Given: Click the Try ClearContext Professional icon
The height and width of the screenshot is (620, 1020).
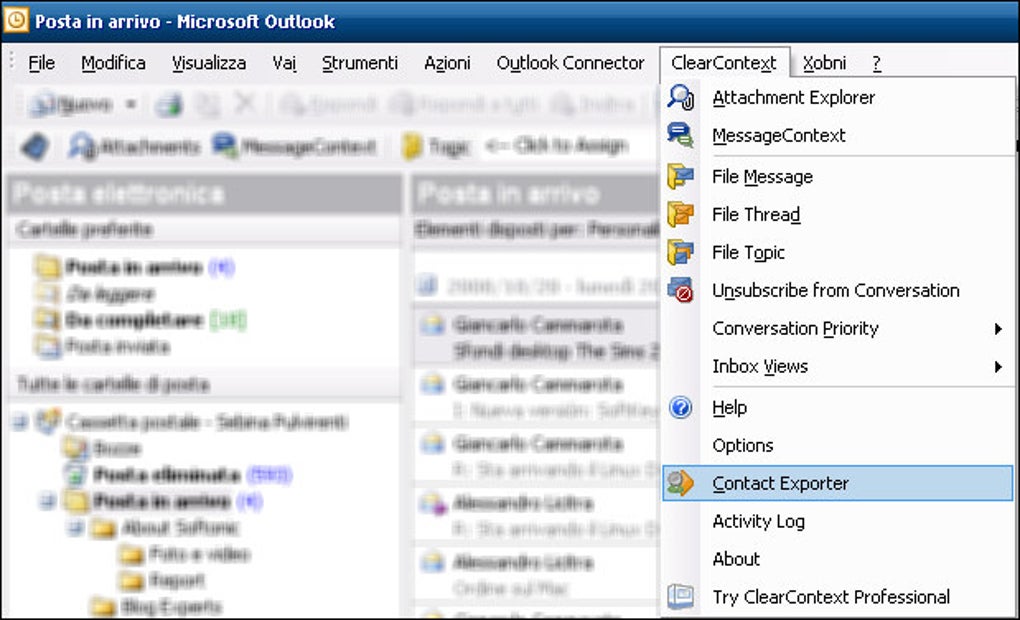Looking at the screenshot, I should point(682,596).
